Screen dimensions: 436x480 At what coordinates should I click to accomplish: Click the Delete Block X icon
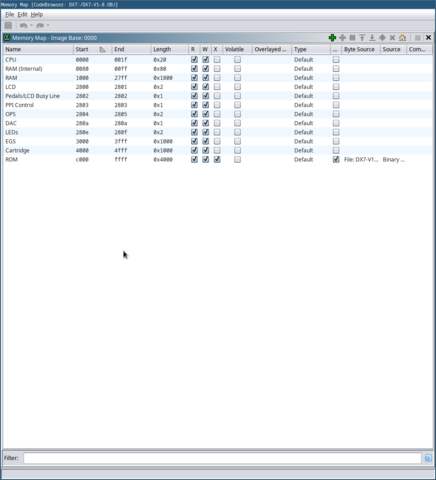[392, 38]
